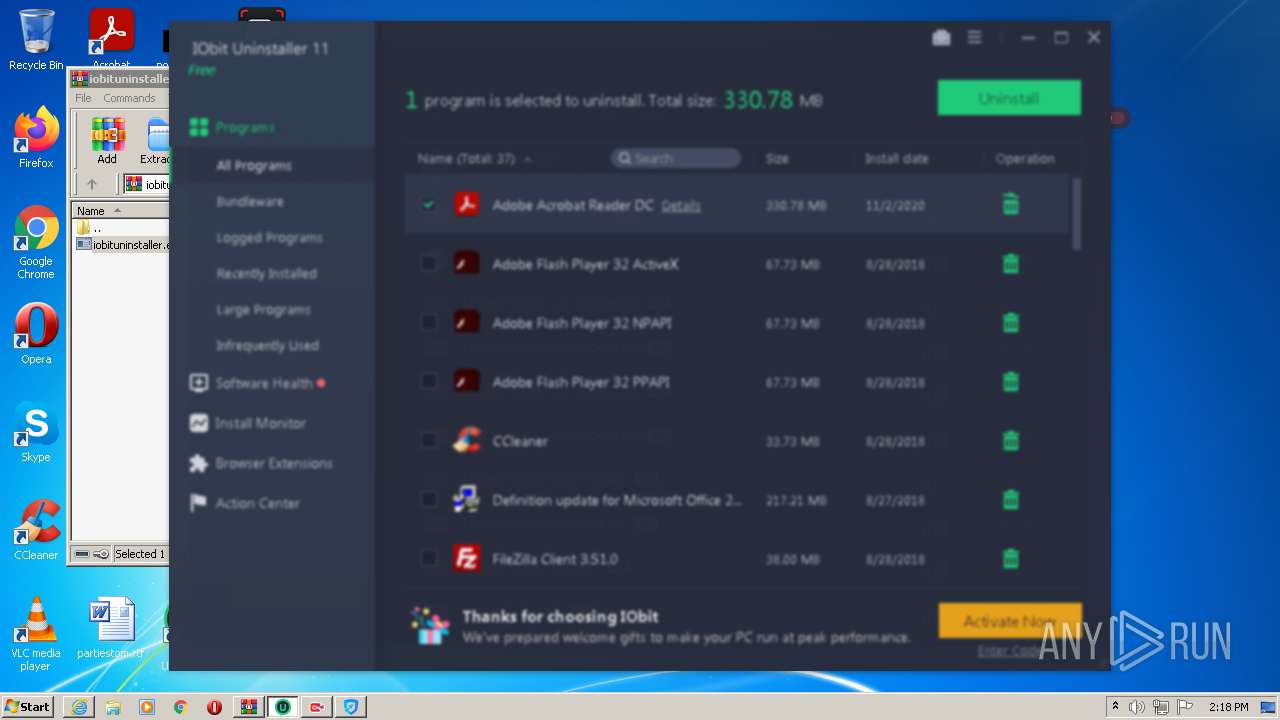This screenshot has width=1280, height=720.
Task: Check Adobe Flash Player 32 PPAPI checkbox
Action: click(x=429, y=382)
